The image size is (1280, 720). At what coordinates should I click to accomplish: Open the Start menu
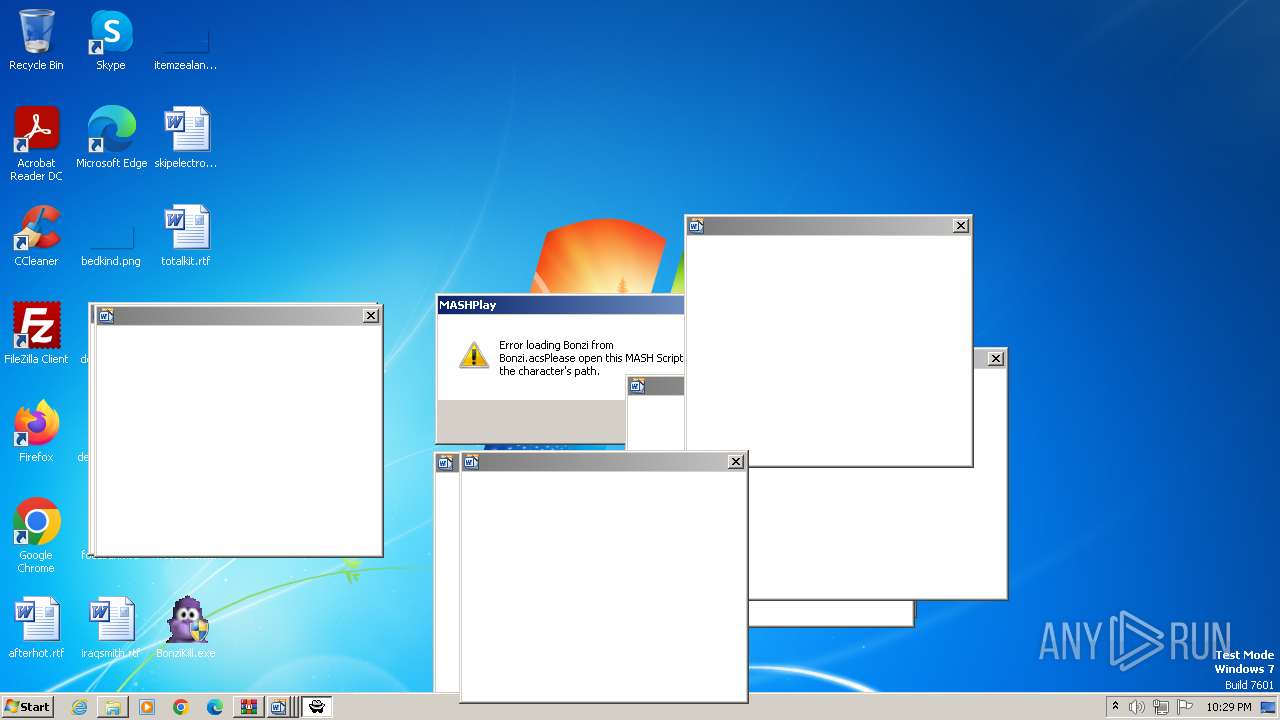tap(28, 707)
